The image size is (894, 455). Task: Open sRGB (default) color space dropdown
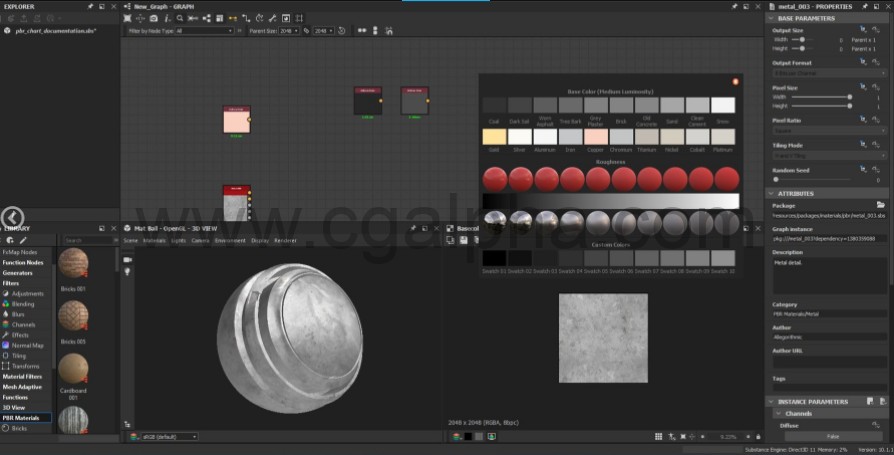coord(169,436)
